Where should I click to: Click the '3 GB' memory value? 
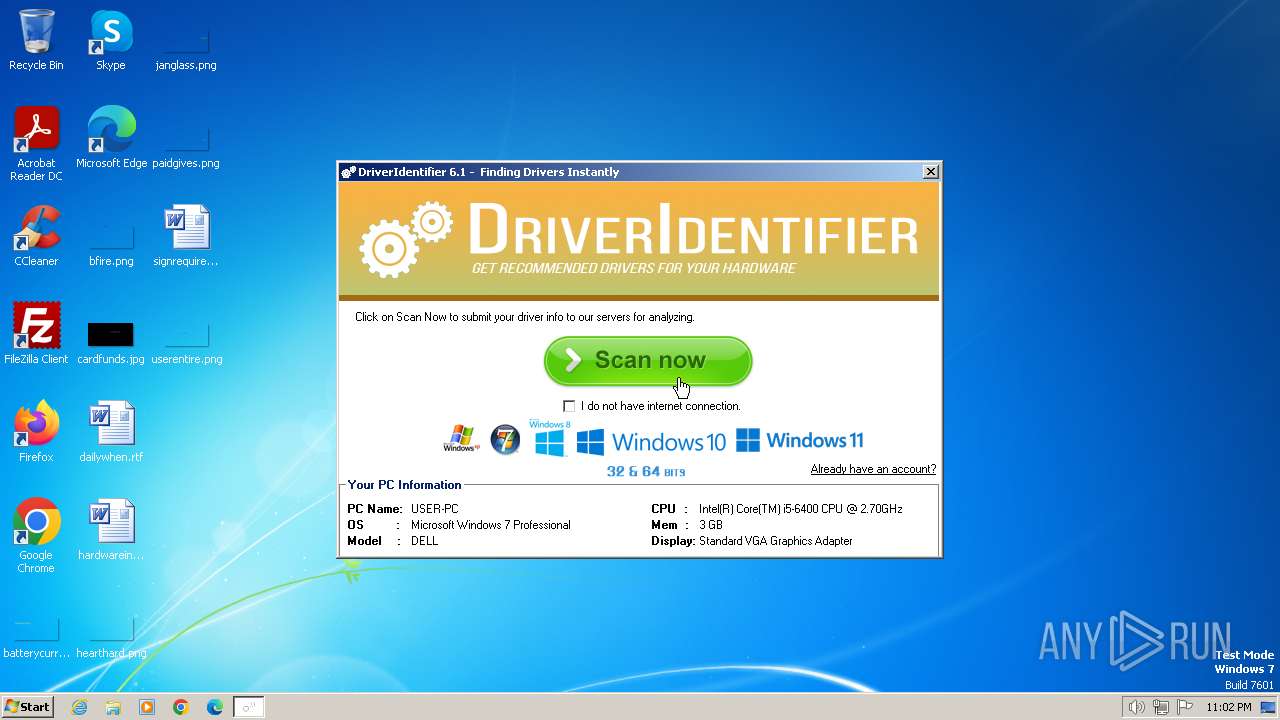coord(711,525)
